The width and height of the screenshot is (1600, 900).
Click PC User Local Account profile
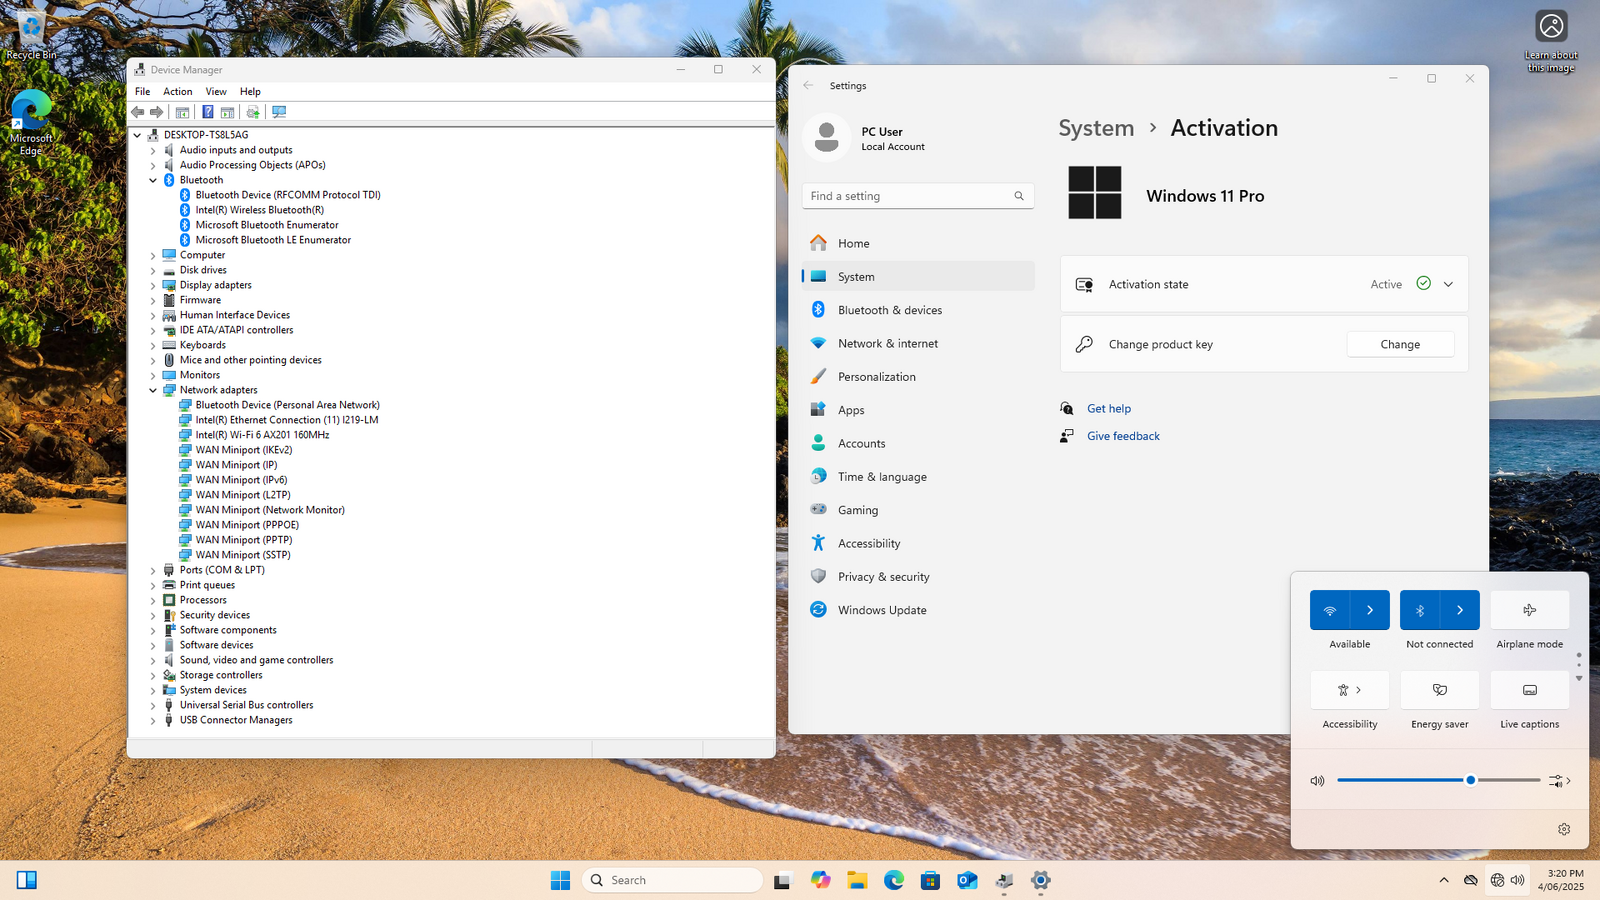click(x=866, y=139)
